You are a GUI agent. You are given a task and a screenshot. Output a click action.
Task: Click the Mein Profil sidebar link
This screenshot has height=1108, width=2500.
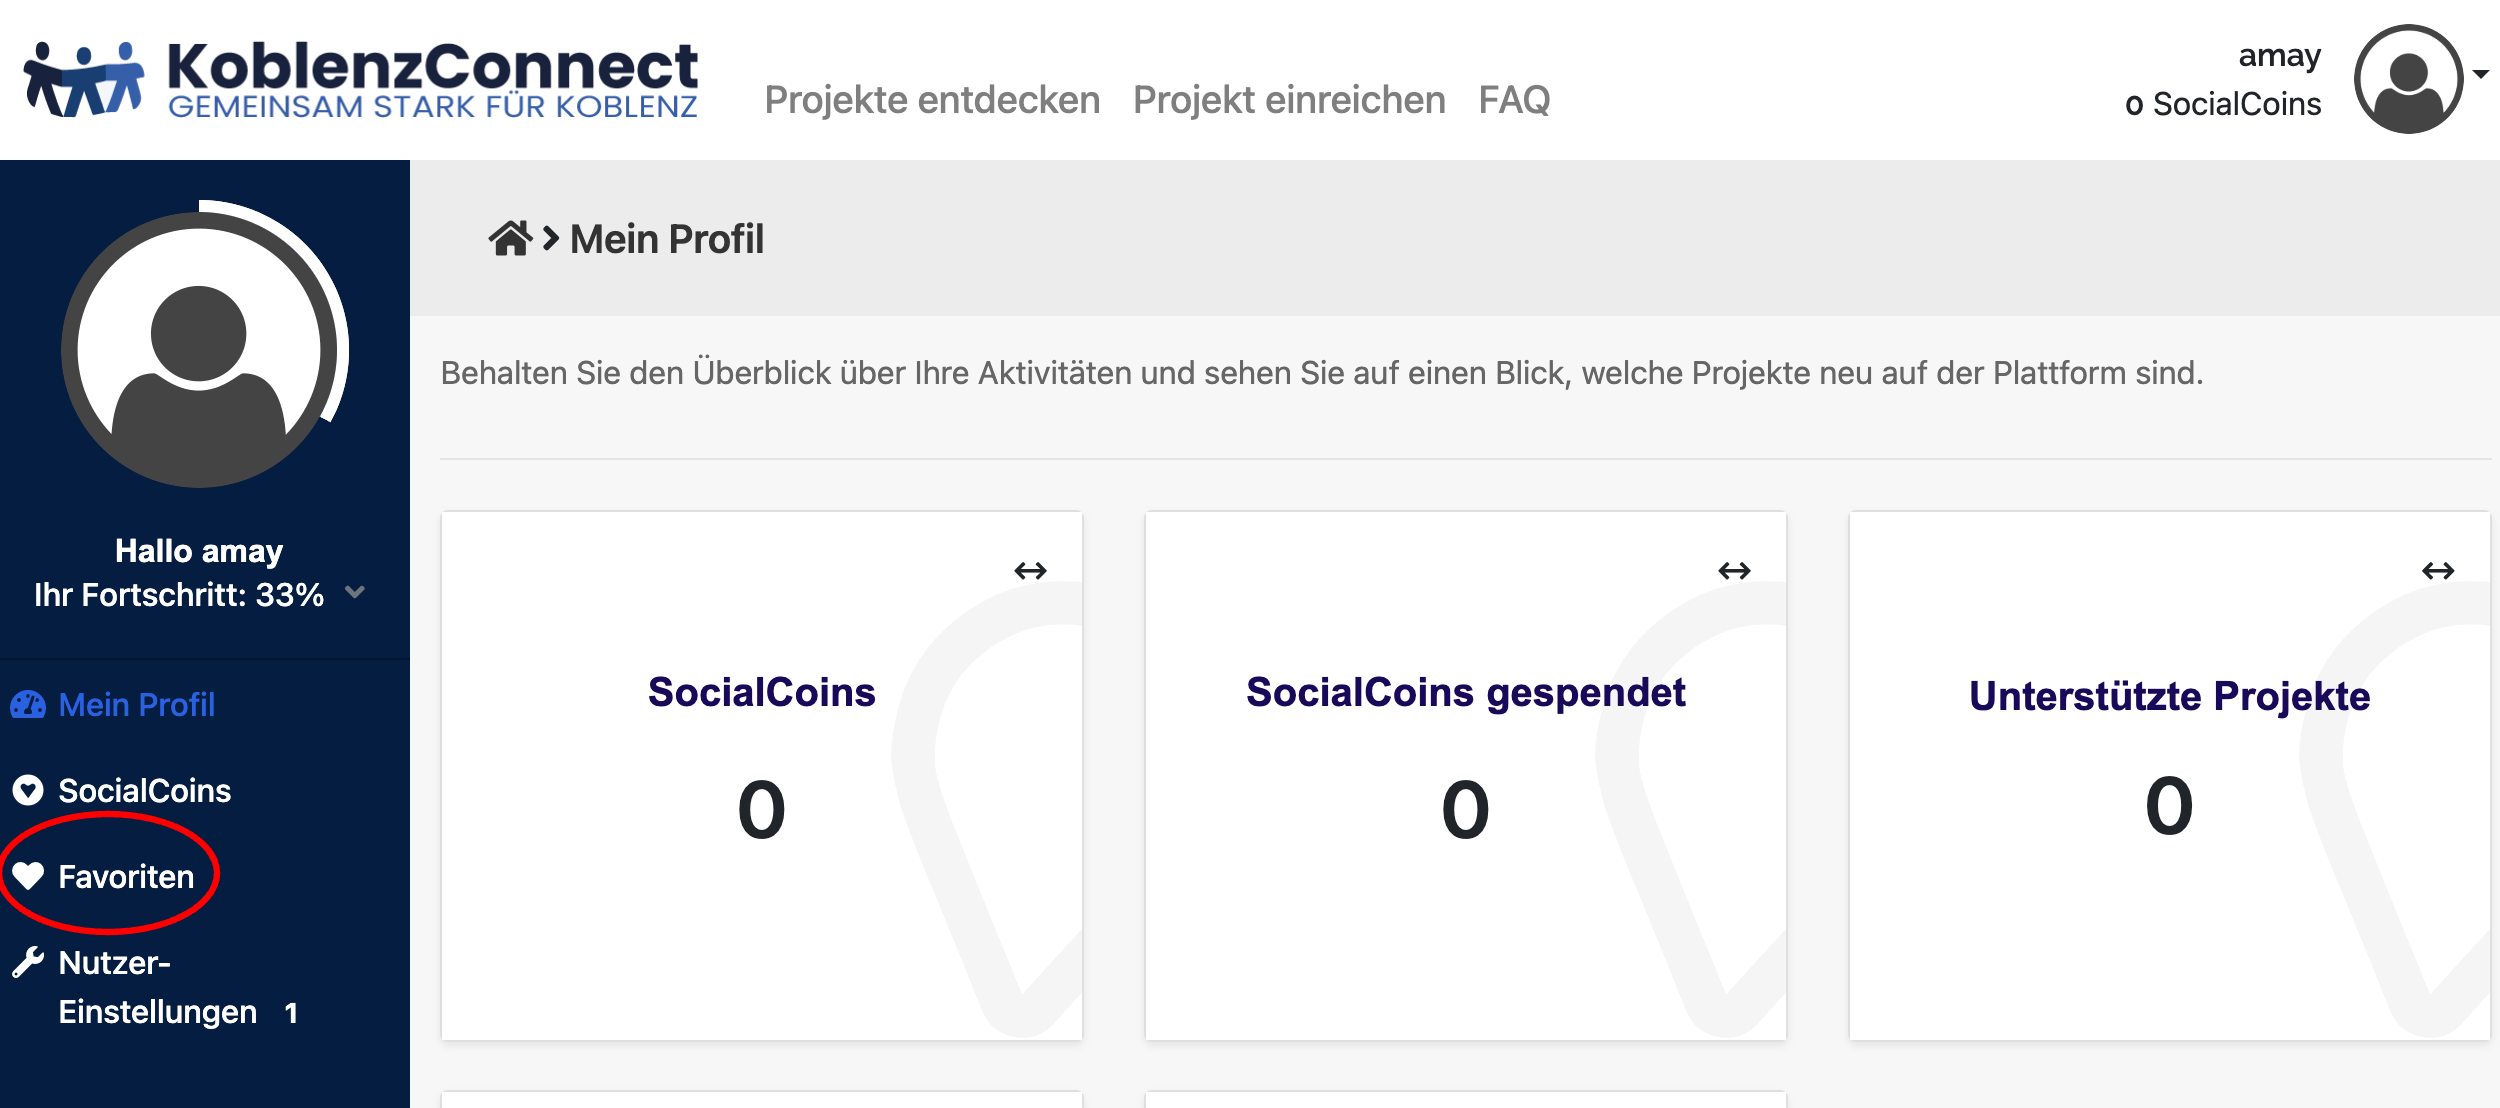point(137,705)
